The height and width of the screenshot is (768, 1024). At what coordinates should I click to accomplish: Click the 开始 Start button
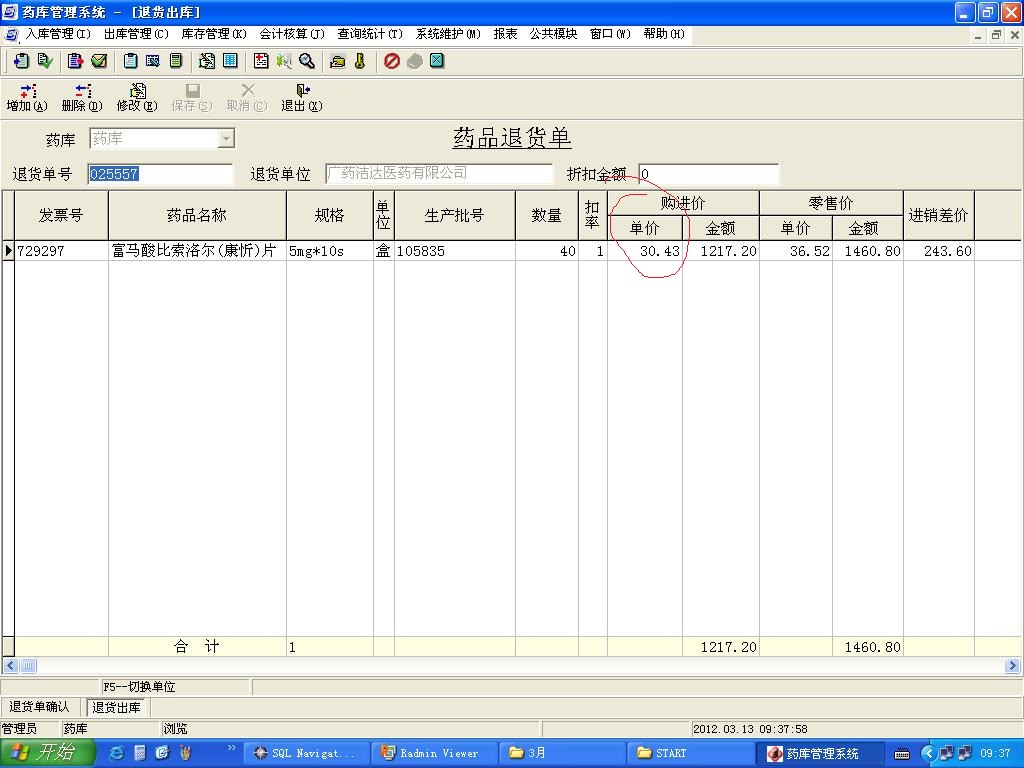[x=47, y=753]
